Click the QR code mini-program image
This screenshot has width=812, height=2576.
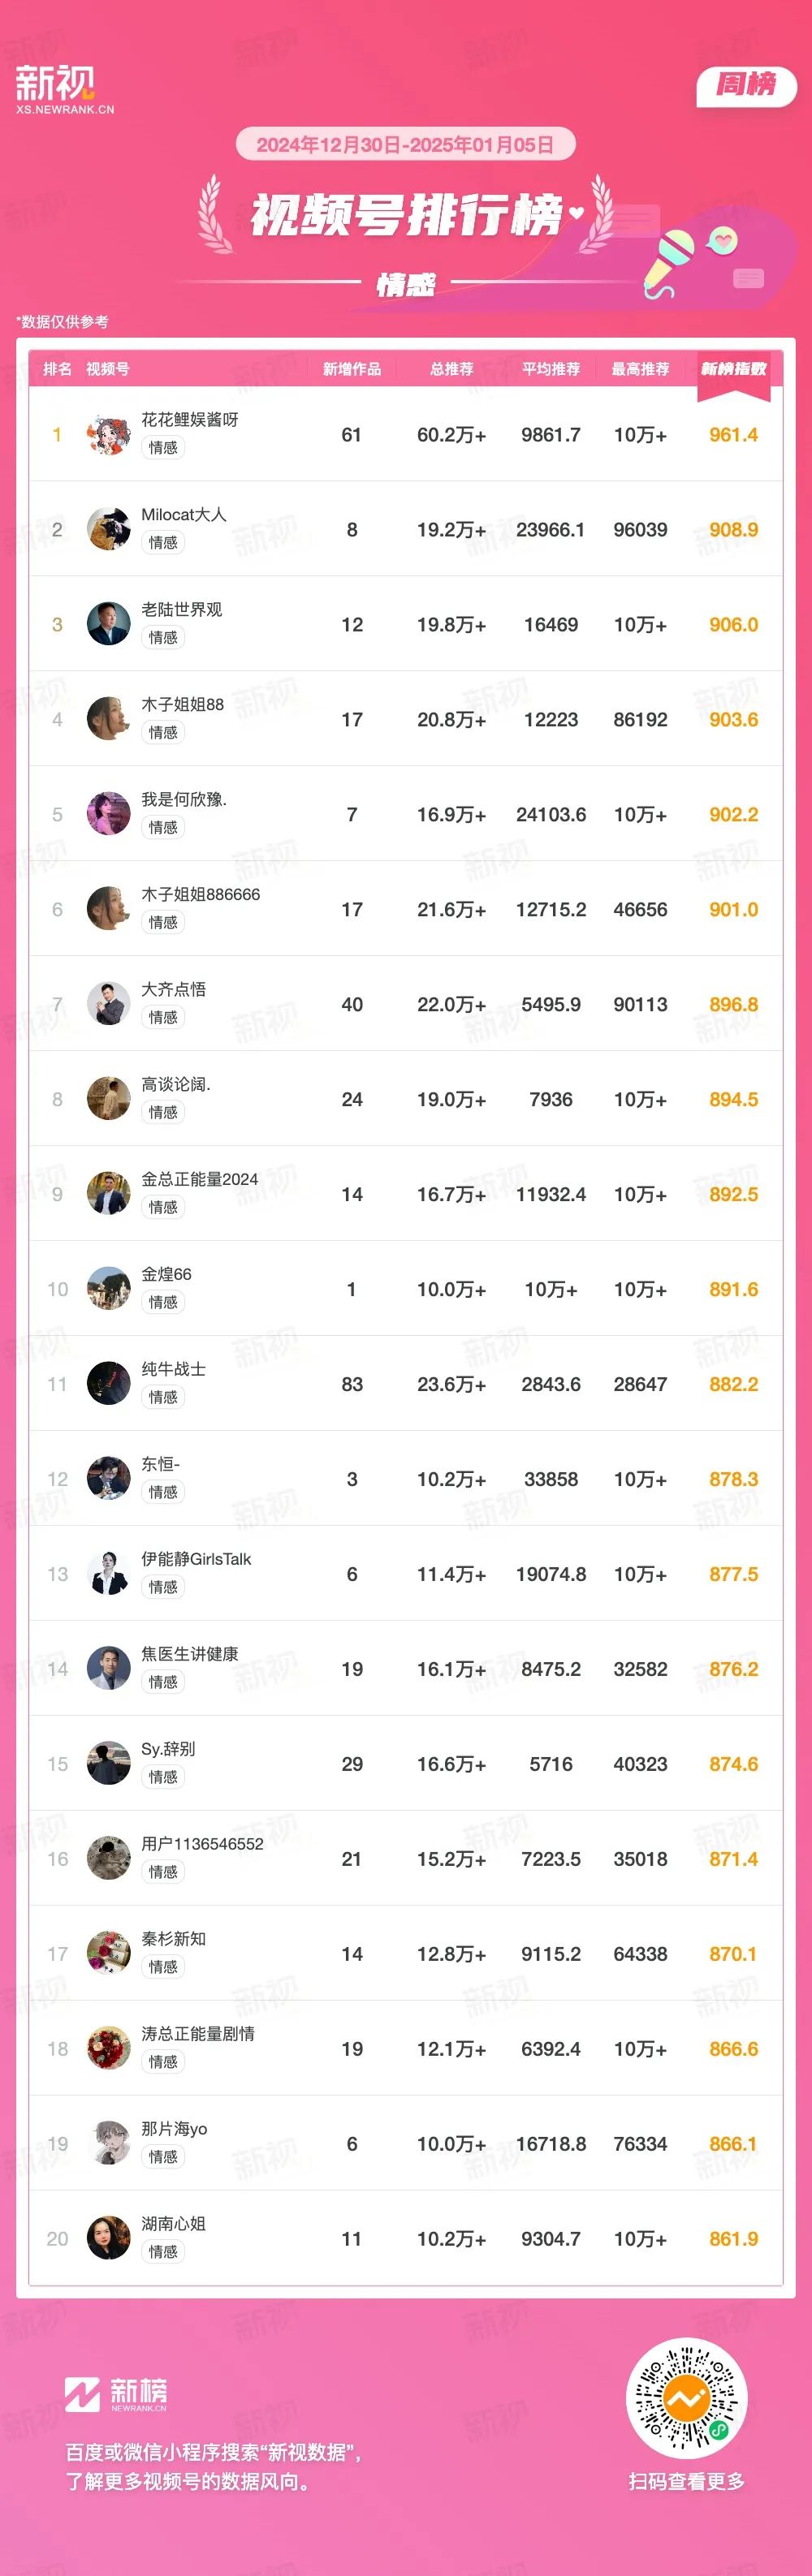tap(686, 2398)
